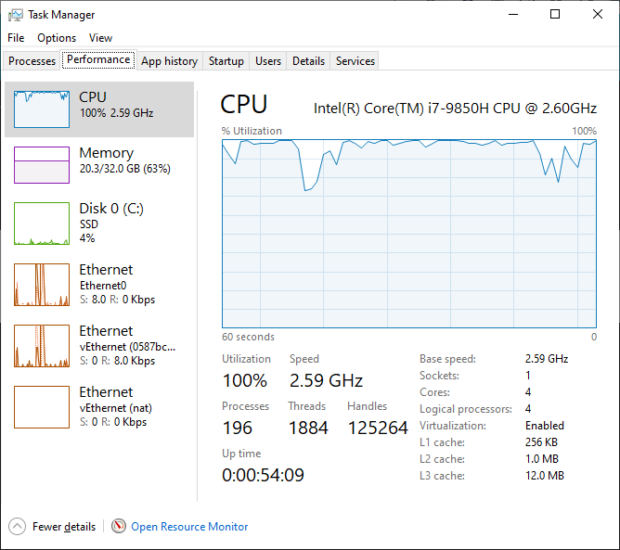Select the vEthernet (nat) graph icon
620x550 pixels.
41,406
